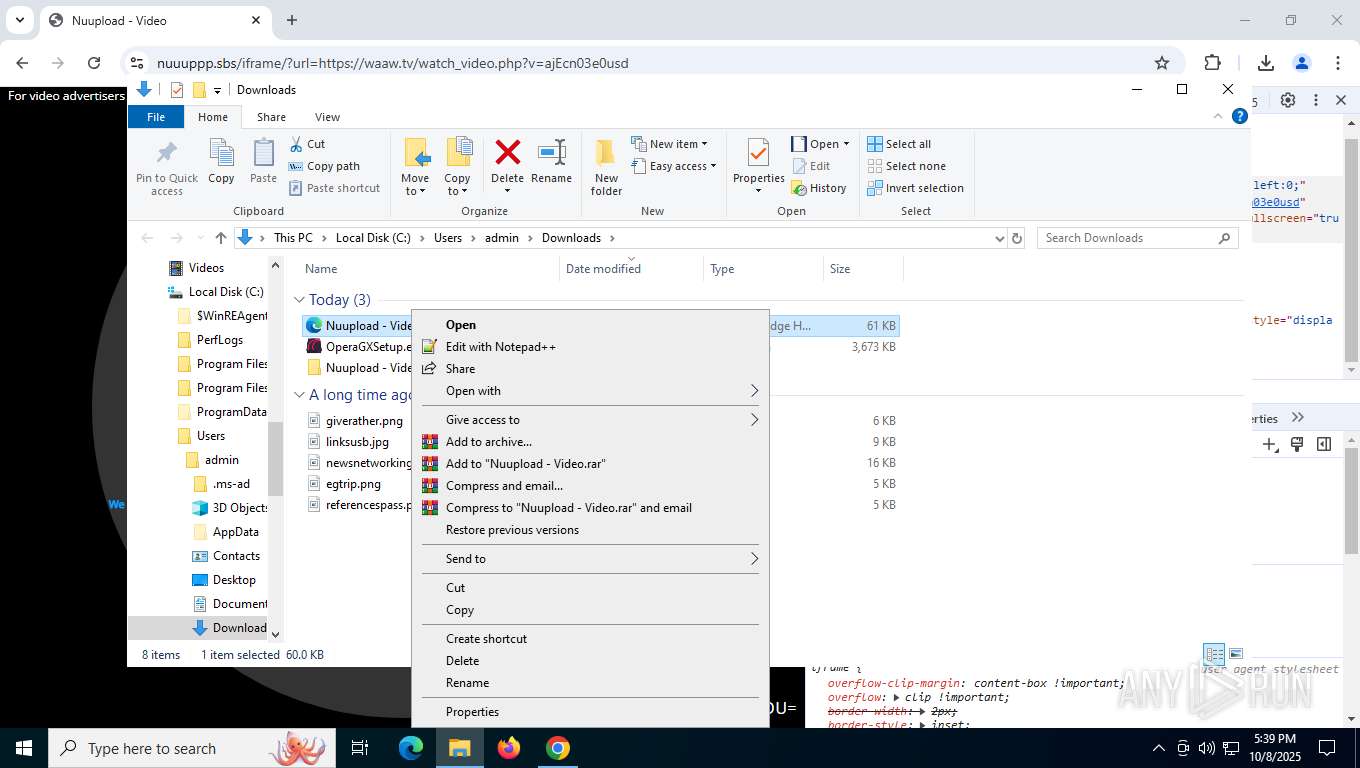Expand the Send to submenu
This screenshot has width=1360, height=768.
click(590, 559)
